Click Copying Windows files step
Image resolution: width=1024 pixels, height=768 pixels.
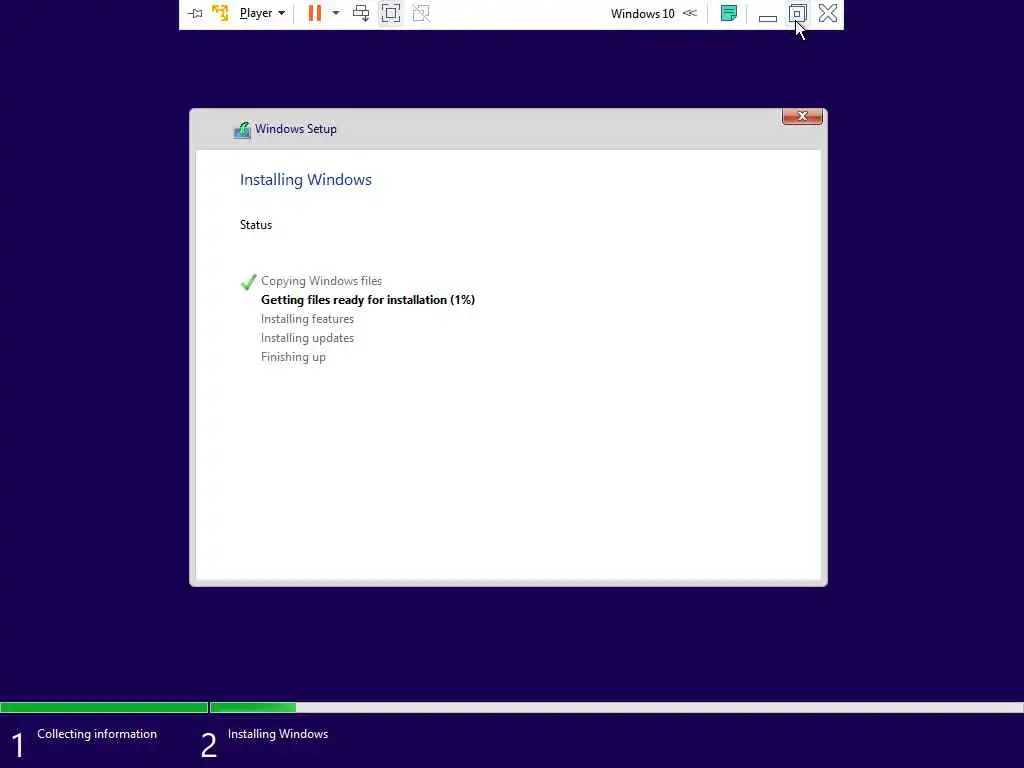(x=321, y=281)
